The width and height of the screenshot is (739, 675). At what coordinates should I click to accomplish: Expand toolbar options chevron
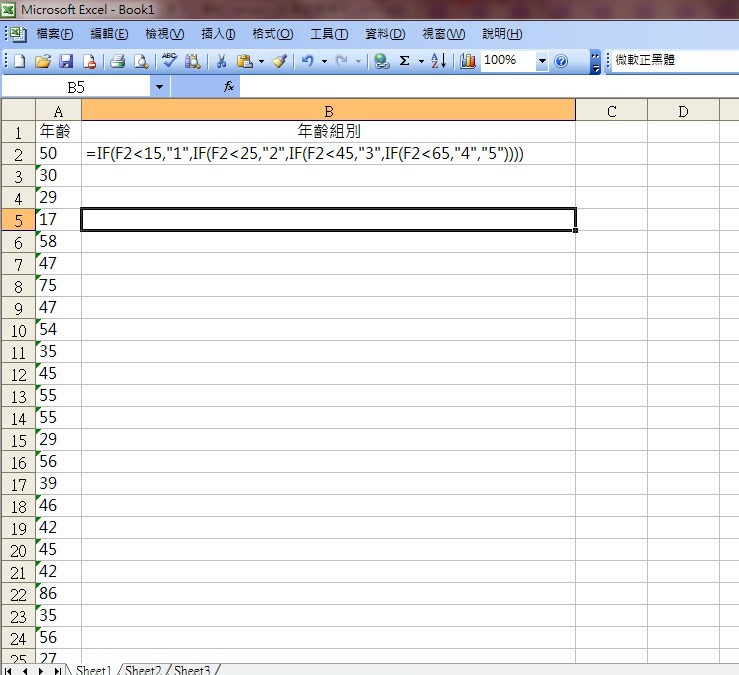(595, 61)
